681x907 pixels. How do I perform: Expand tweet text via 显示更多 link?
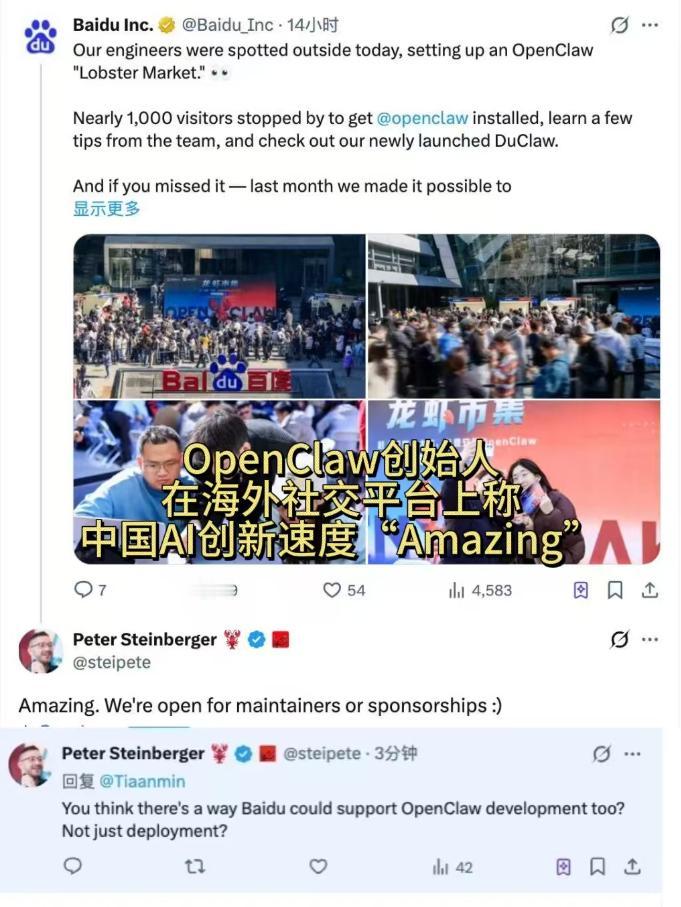106,208
